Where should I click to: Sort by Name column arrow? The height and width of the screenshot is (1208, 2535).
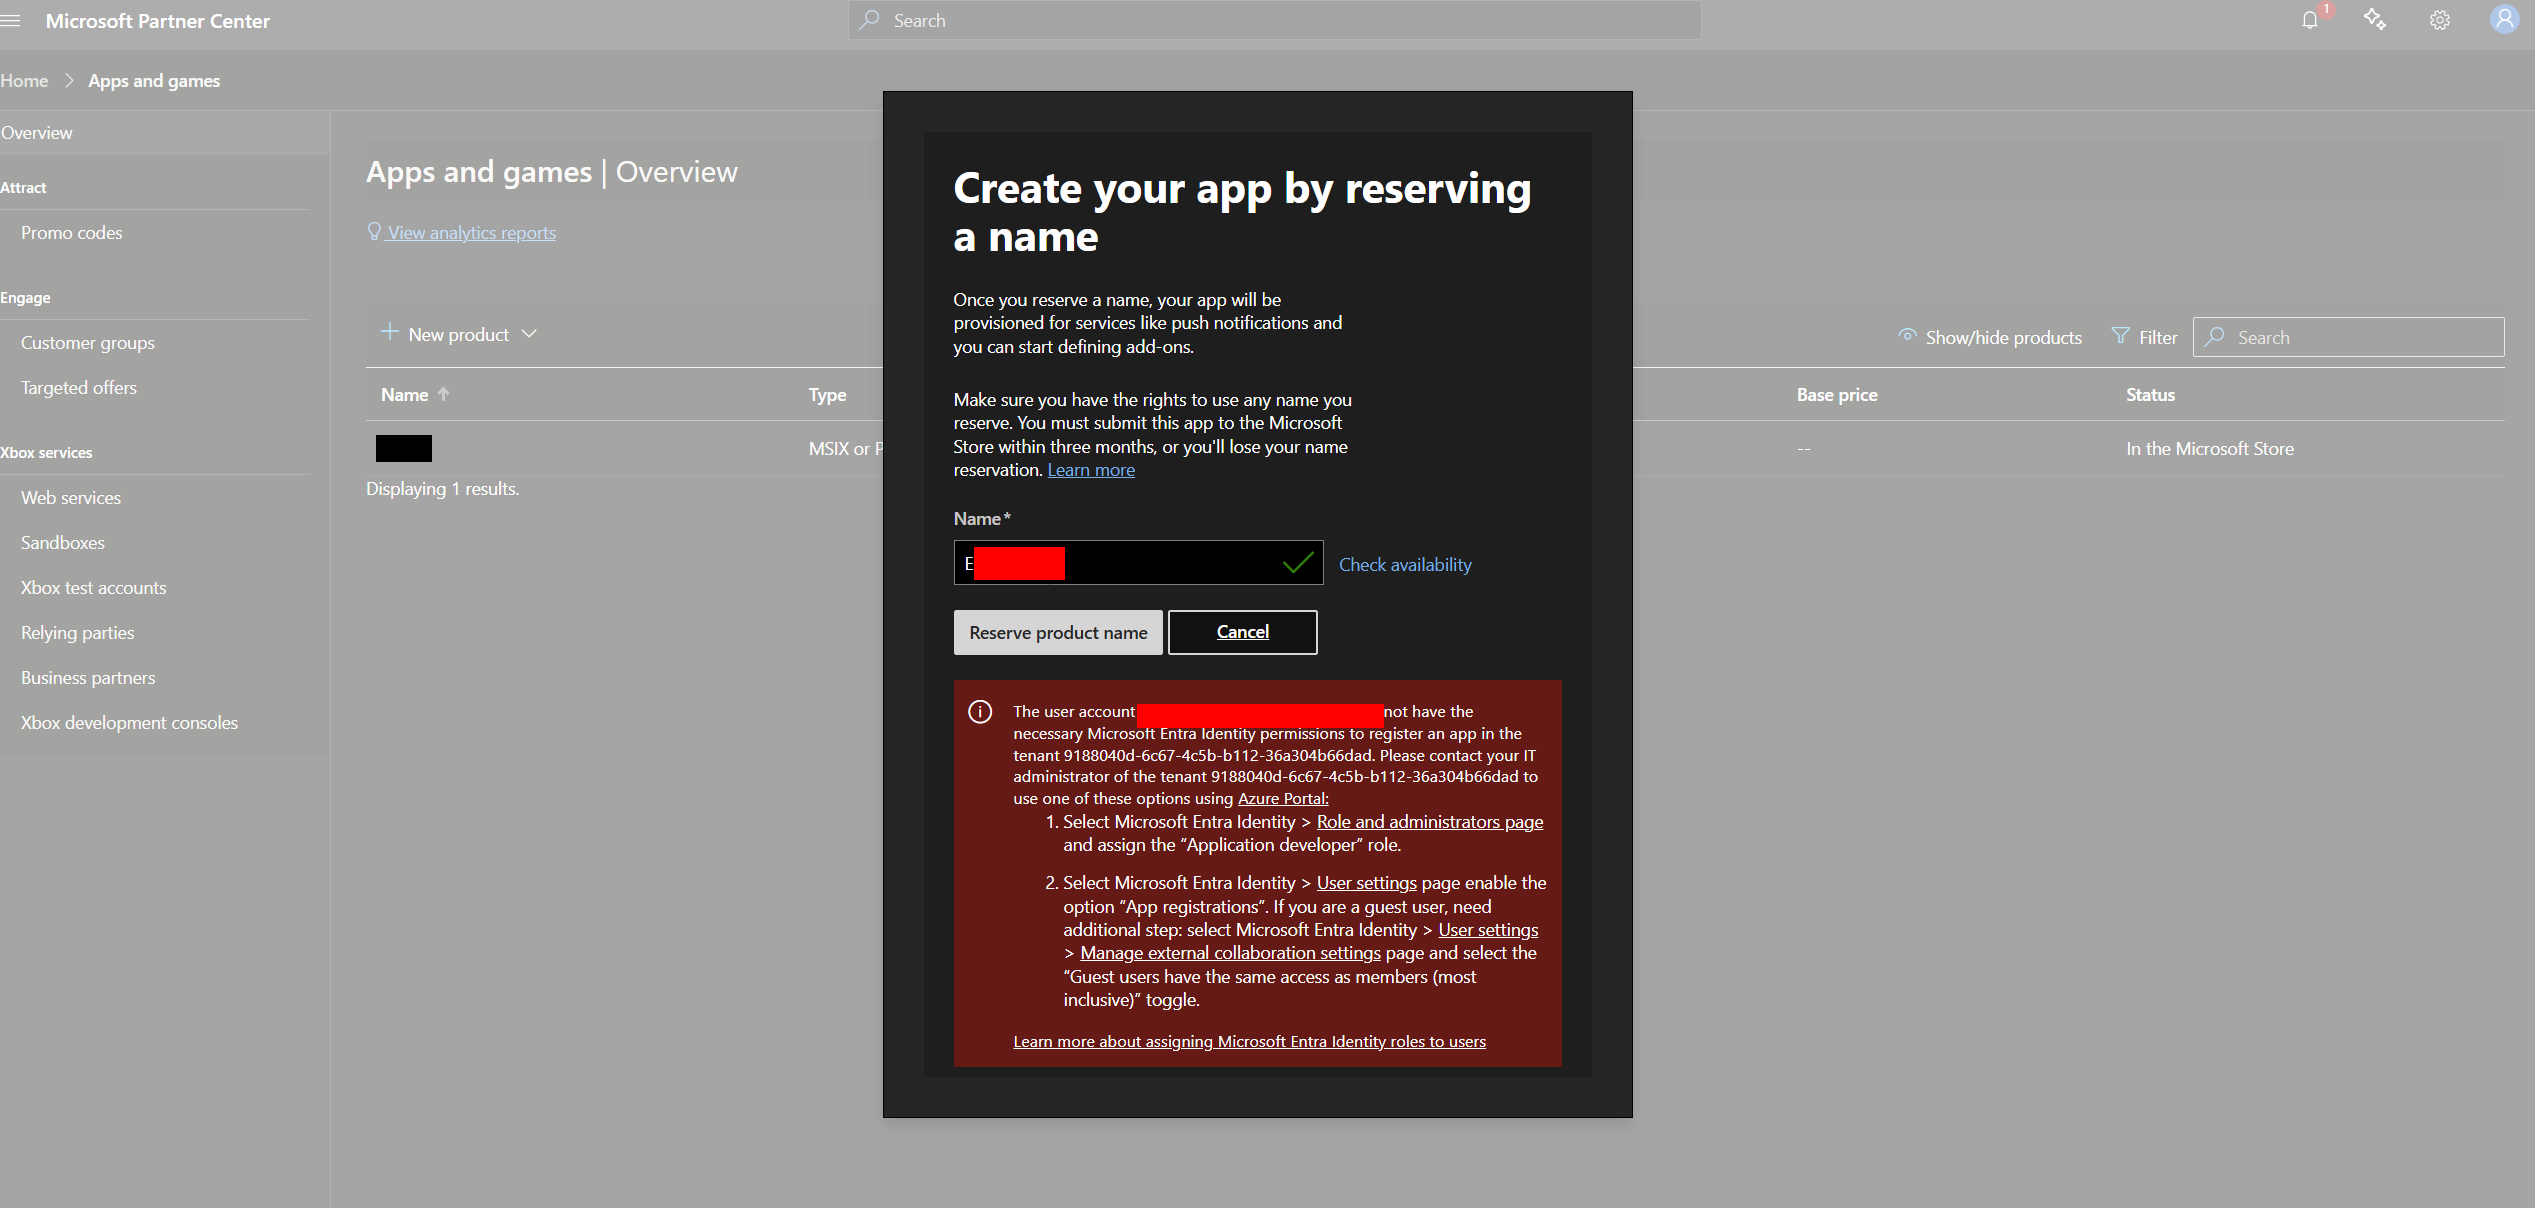click(444, 395)
